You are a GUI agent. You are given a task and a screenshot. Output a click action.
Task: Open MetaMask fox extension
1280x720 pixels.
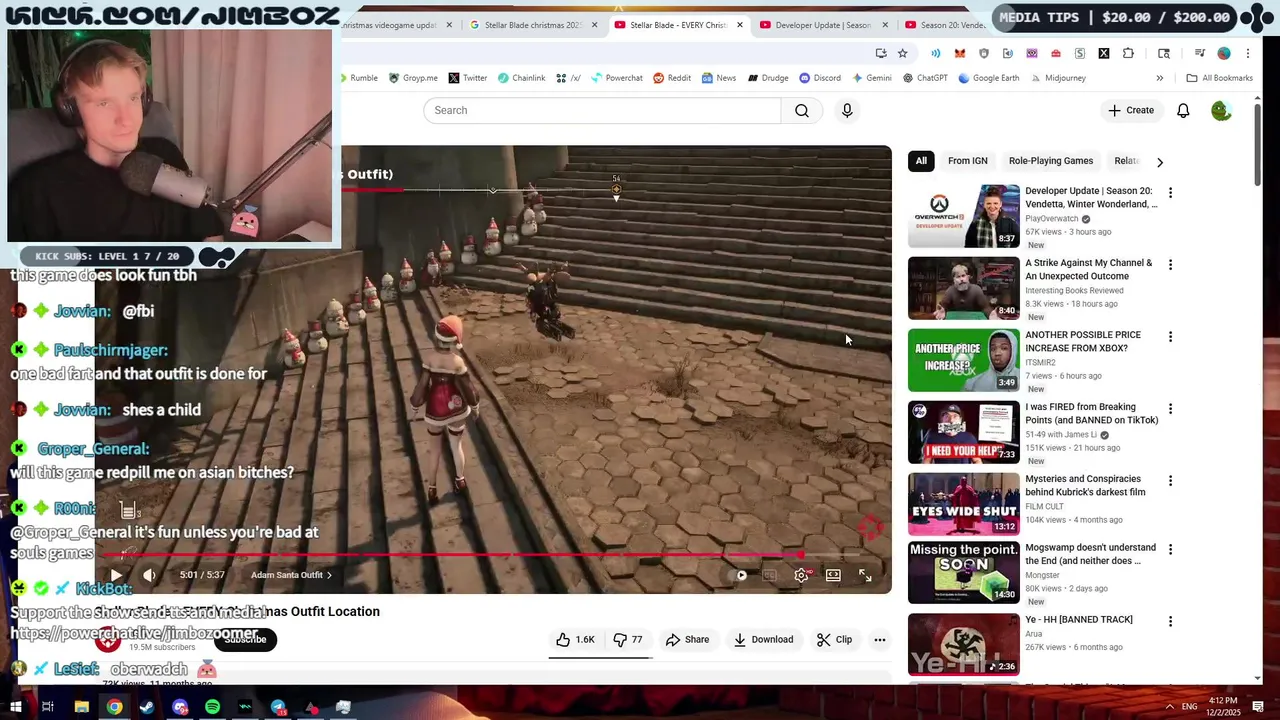pyautogui.click(x=960, y=53)
